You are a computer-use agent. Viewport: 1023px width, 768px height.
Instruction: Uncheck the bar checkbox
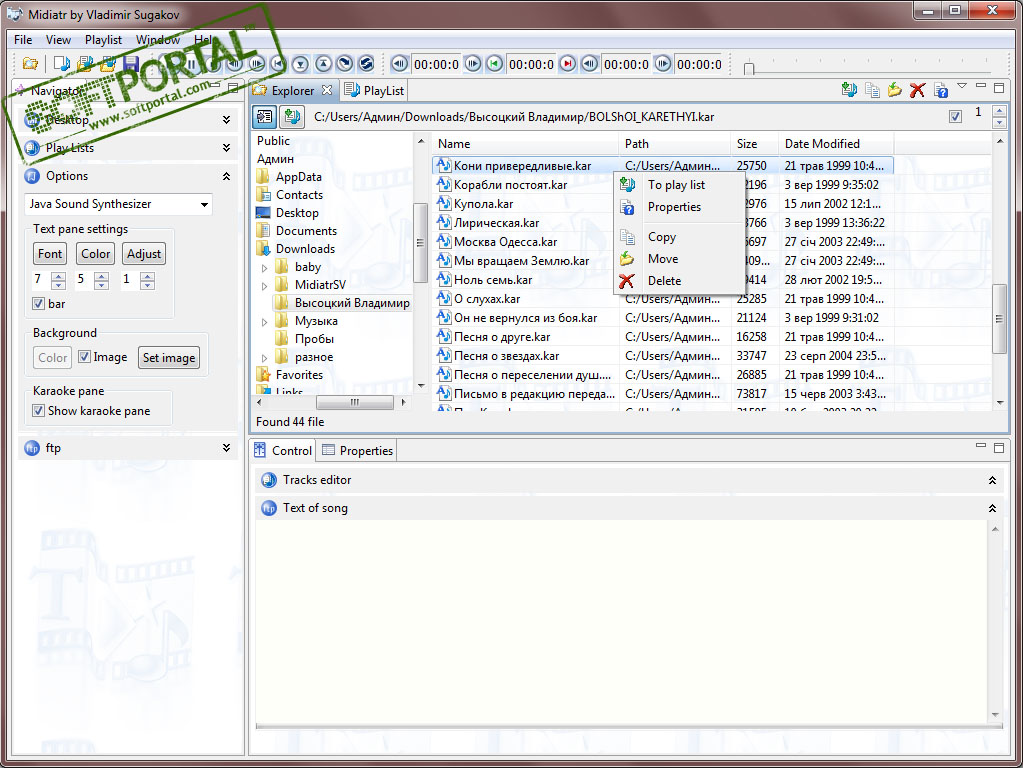point(38,303)
